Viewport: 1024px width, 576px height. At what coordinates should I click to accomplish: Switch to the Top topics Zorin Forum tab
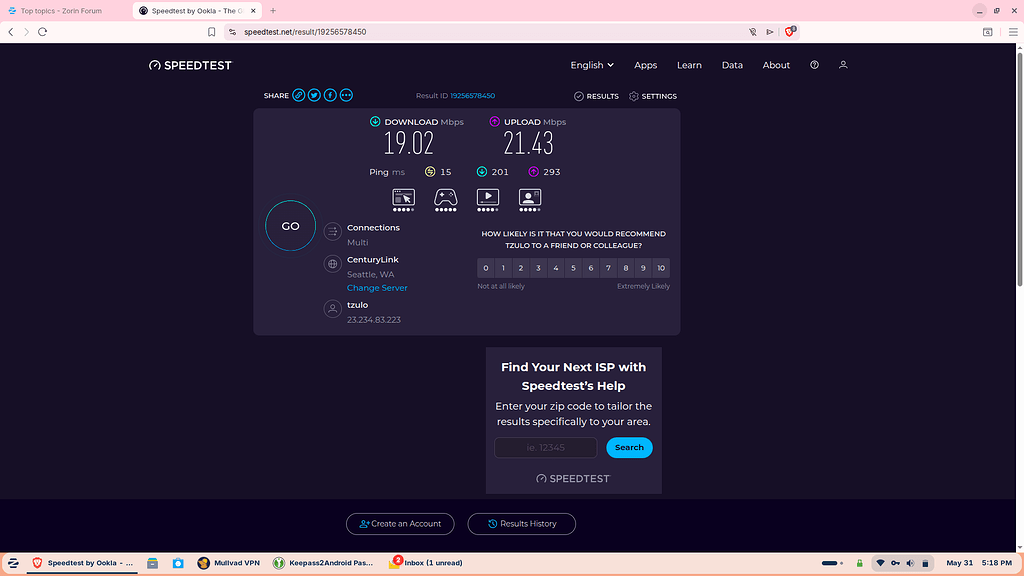[x=62, y=10]
